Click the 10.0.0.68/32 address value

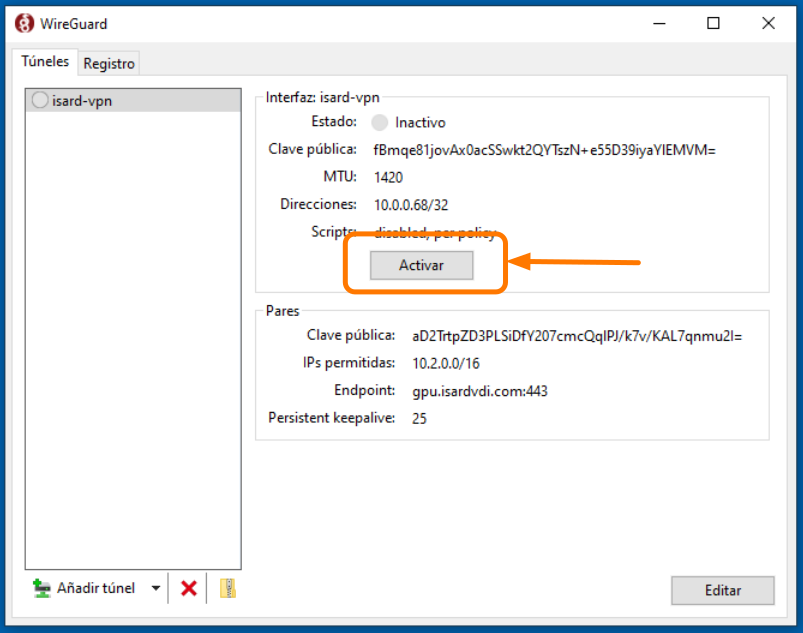[411, 205]
